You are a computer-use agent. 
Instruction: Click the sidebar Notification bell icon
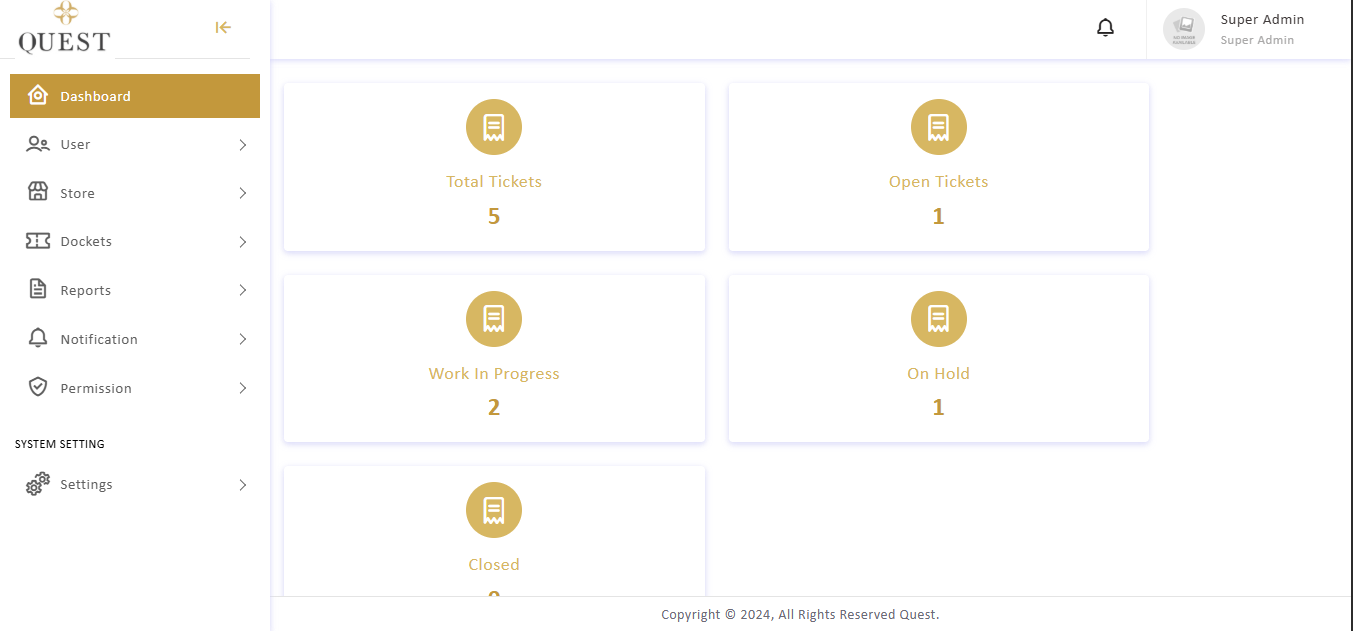[x=38, y=338]
